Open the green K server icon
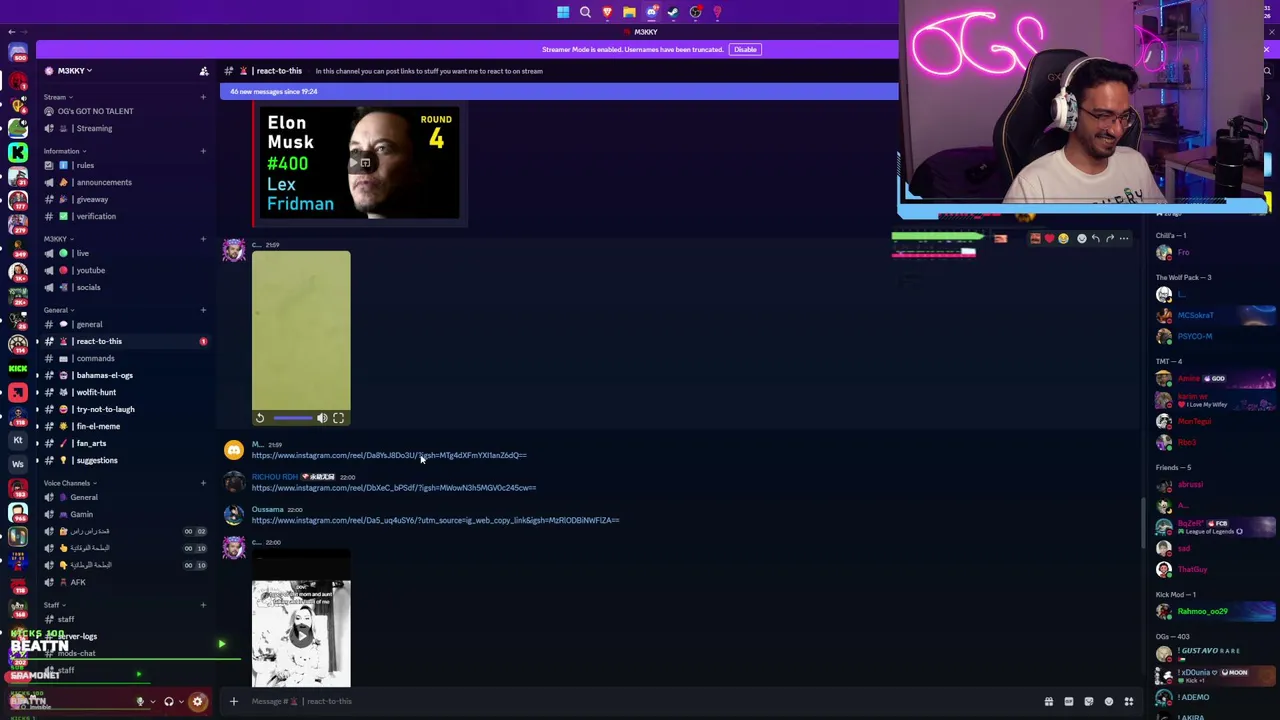Viewport: 1280px width, 720px height. pyautogui.click(x=18, y=152)
